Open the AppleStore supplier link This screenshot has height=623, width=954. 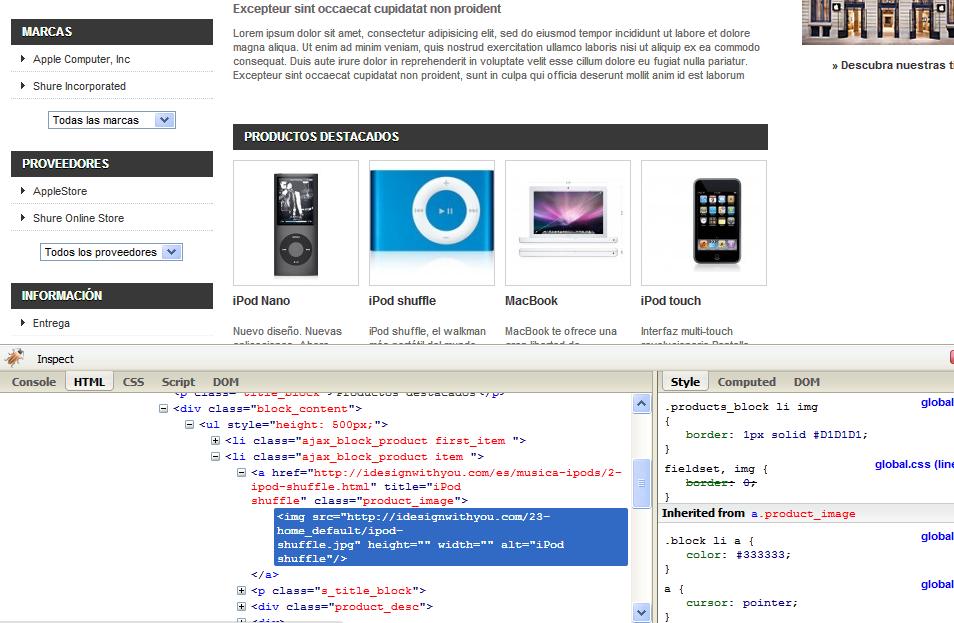tap(60, 191)
